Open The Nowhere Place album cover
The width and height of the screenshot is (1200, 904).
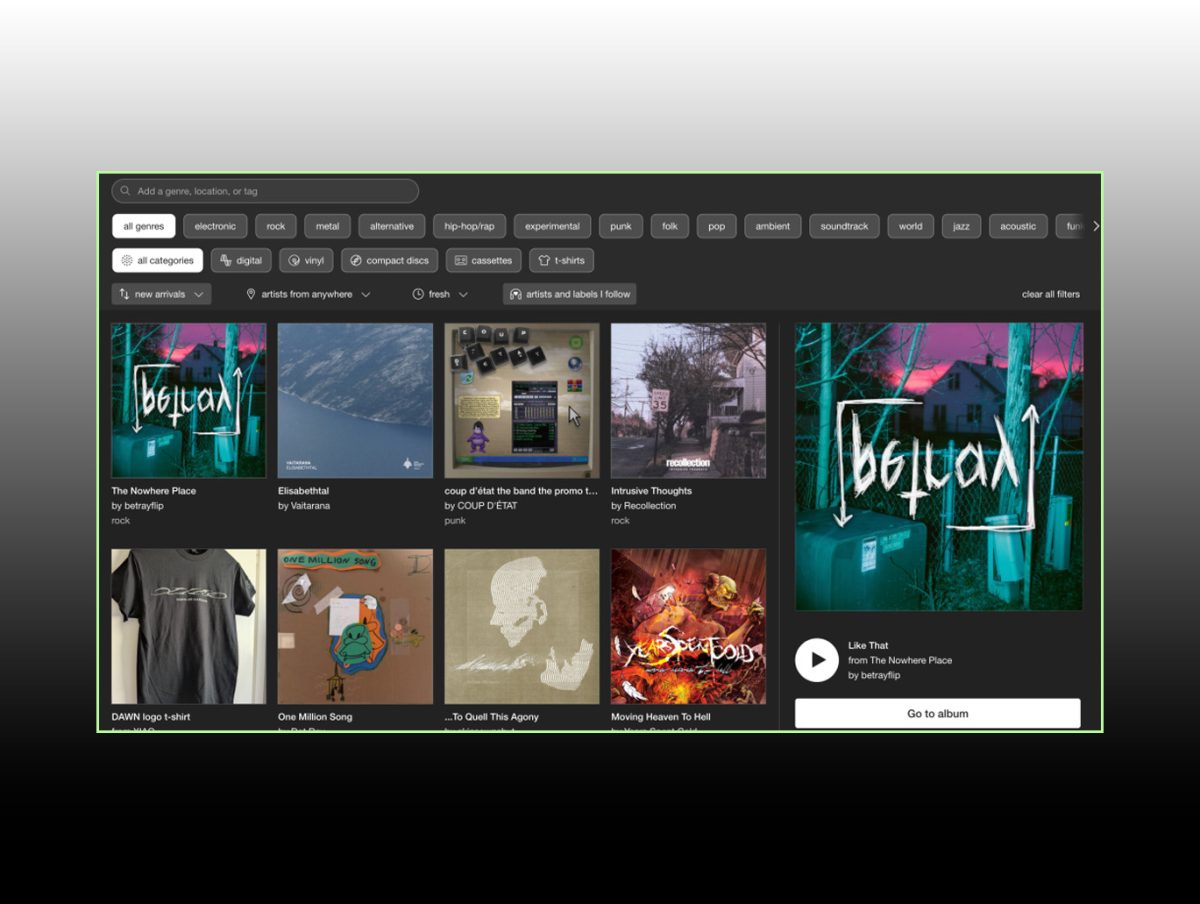click(189, 400)
